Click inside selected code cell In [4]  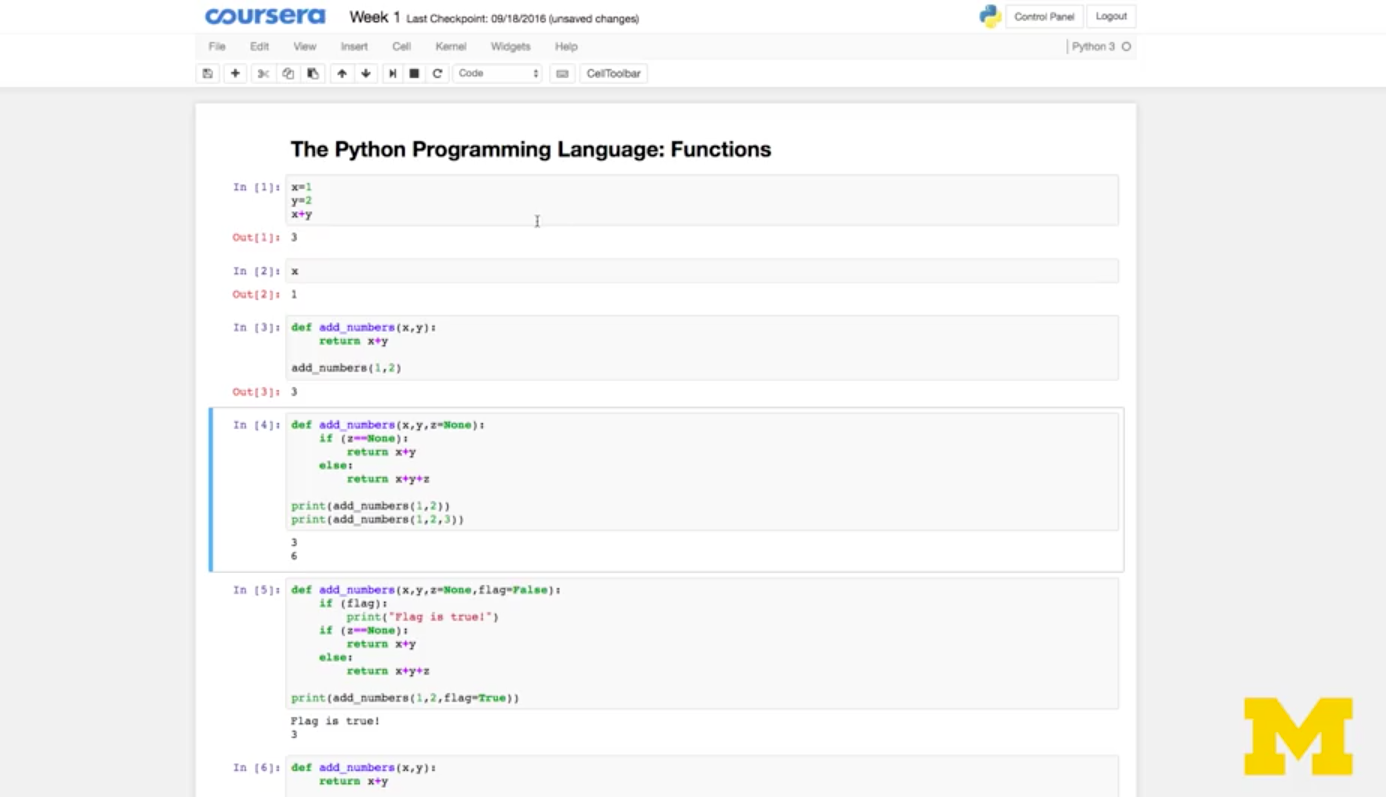[702, 472]
